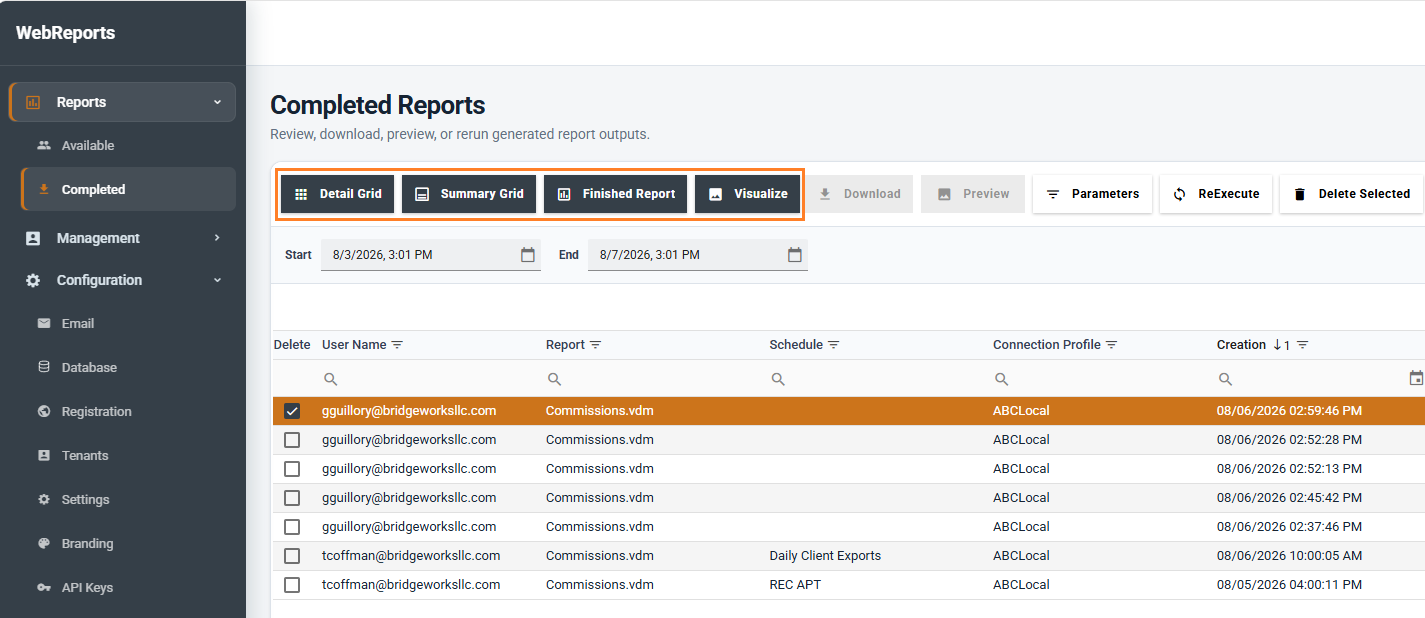Click the Creation column filter icon

click(x=1303, y=345)
